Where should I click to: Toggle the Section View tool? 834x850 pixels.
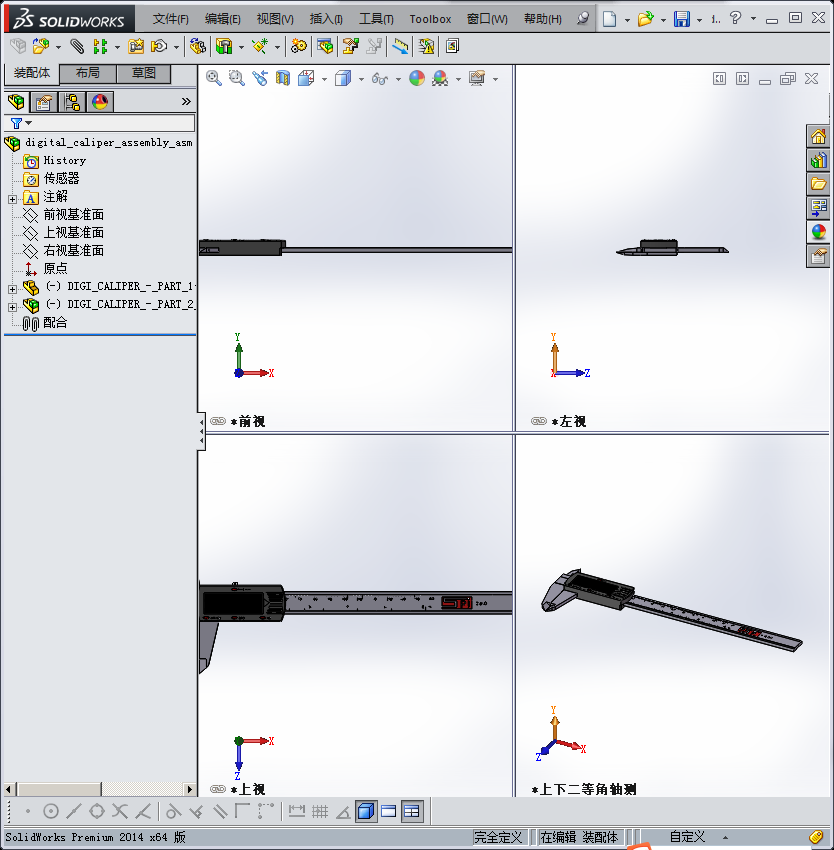[283, 79]
